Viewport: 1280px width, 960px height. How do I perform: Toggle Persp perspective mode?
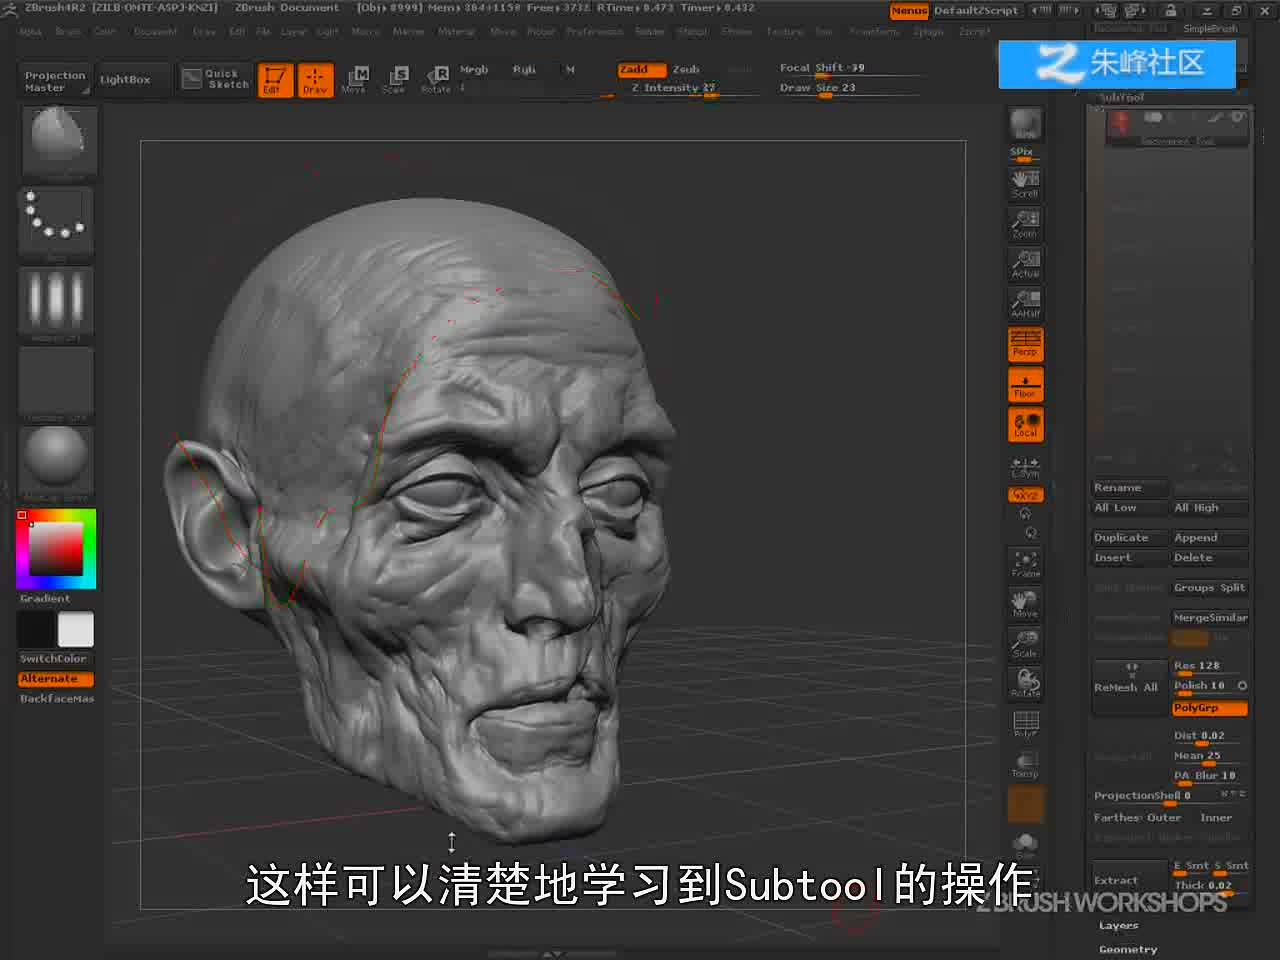click(1025, 344)
